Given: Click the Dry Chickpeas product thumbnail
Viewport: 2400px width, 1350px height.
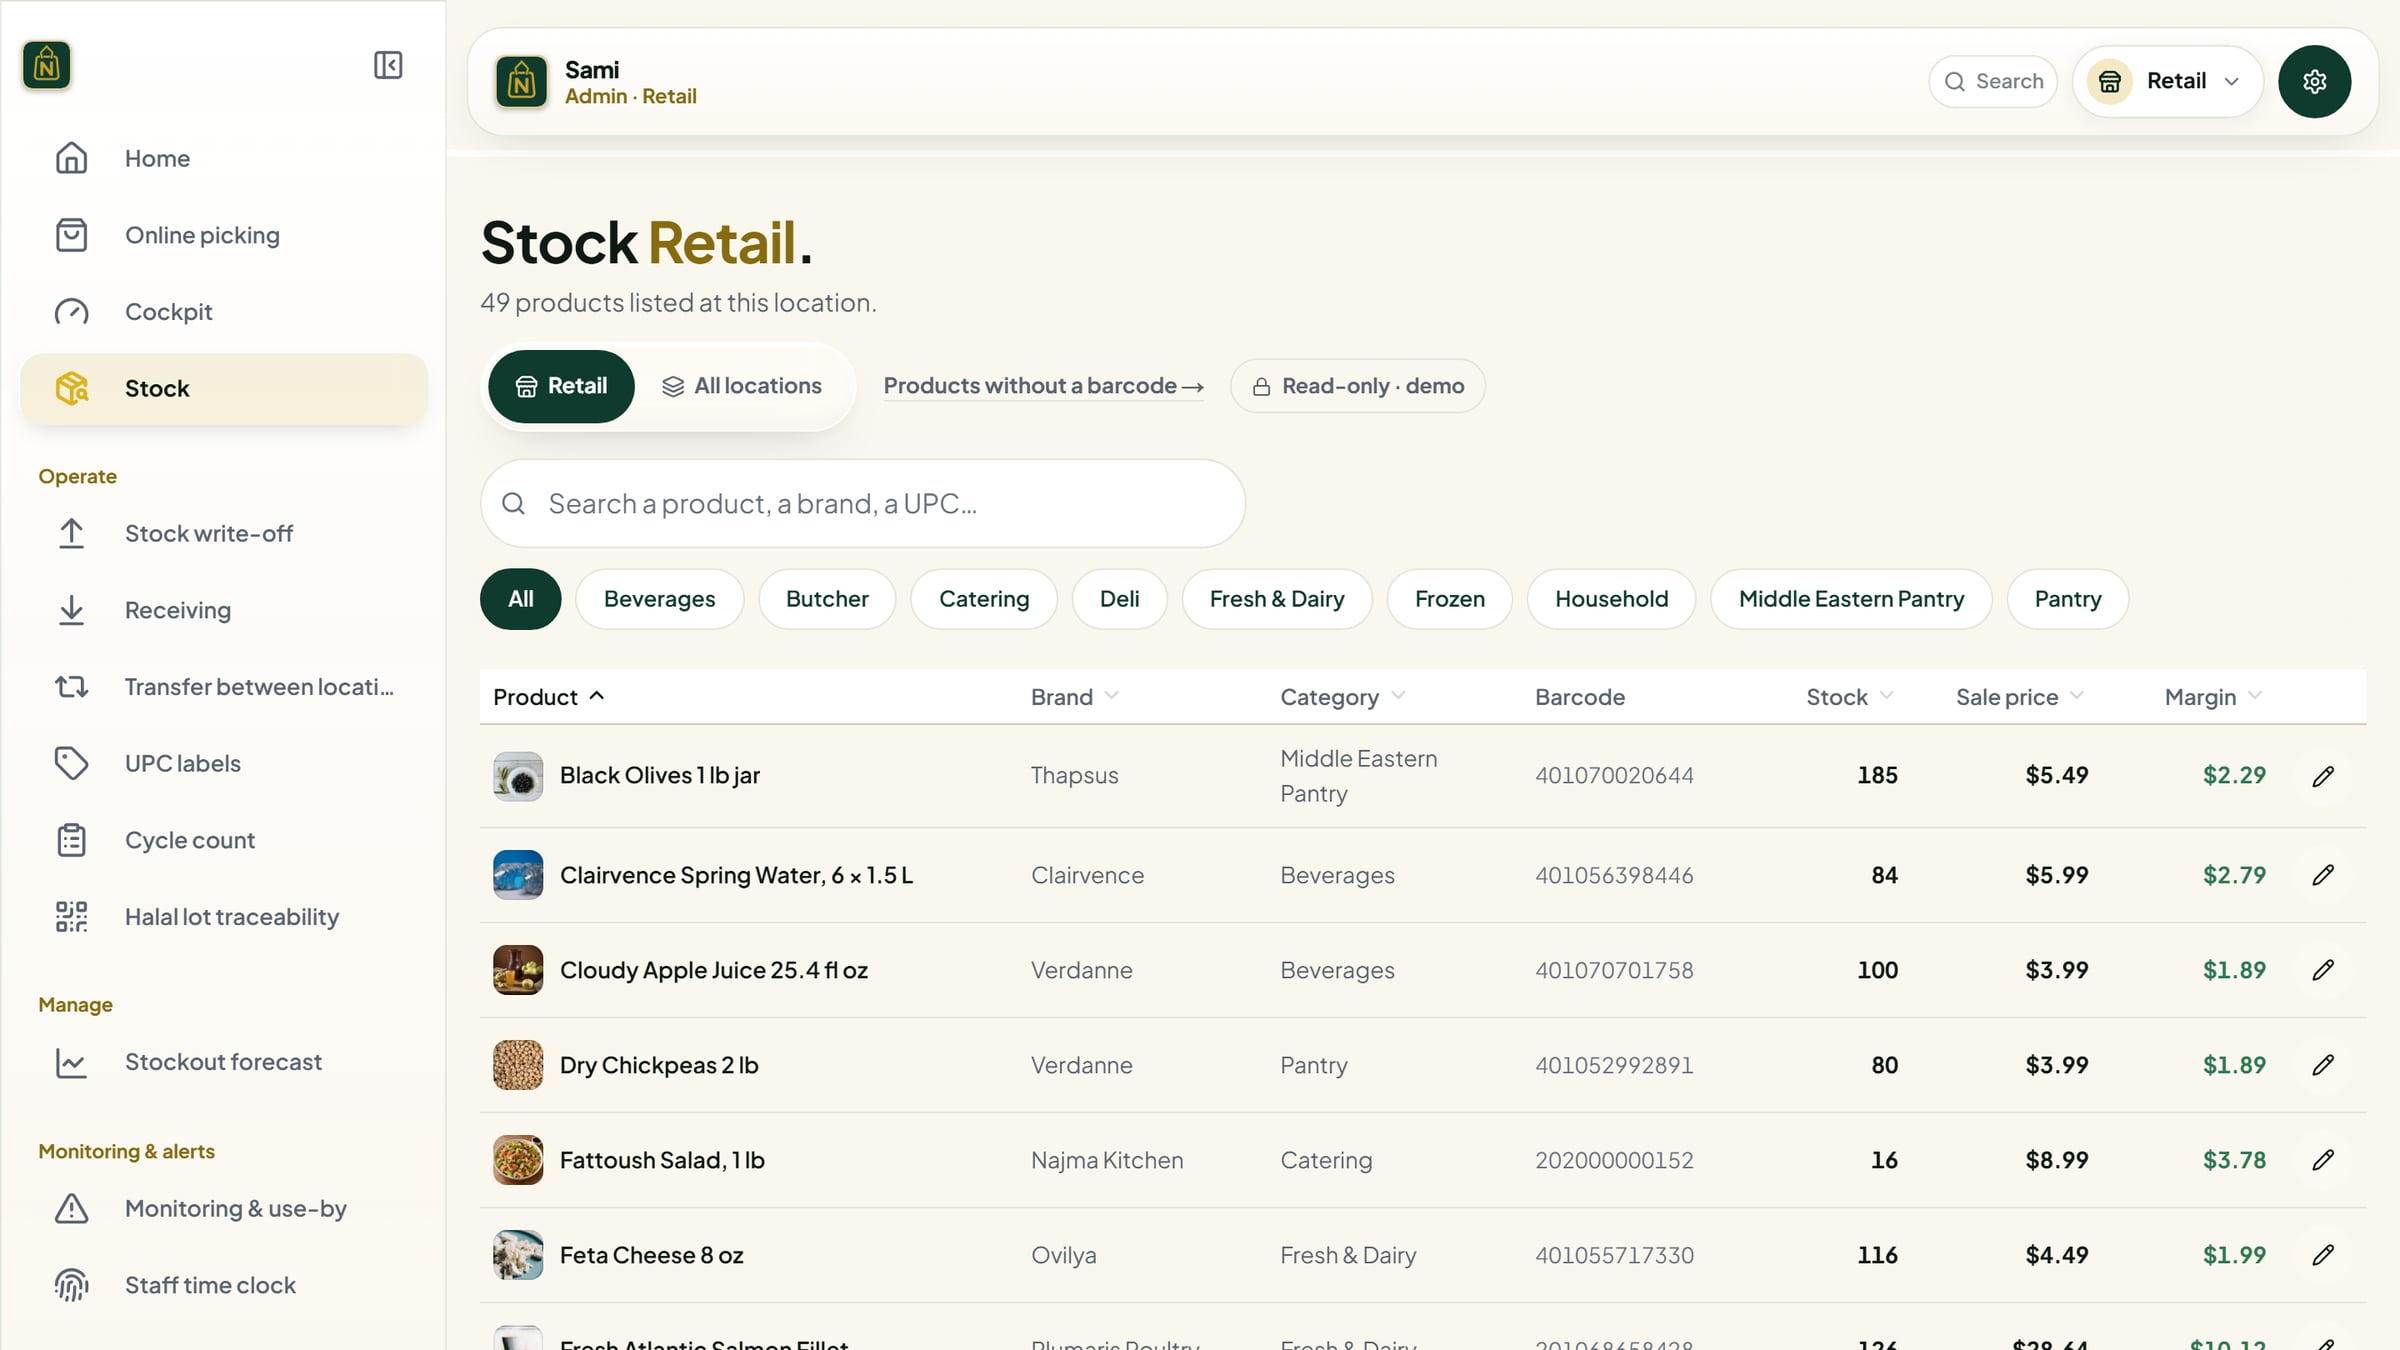Looking at the screenshot, I should (518, 1065).
